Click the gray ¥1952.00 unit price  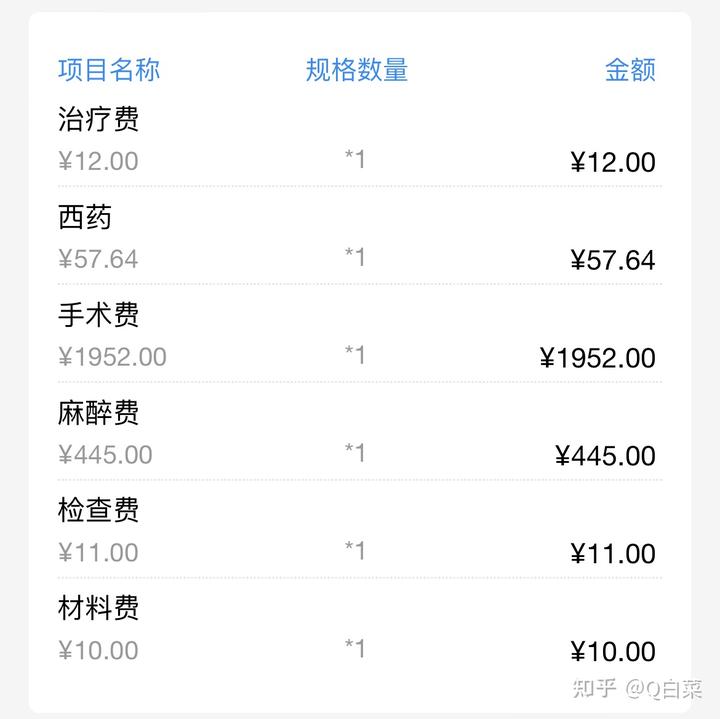tap(112, 357)
